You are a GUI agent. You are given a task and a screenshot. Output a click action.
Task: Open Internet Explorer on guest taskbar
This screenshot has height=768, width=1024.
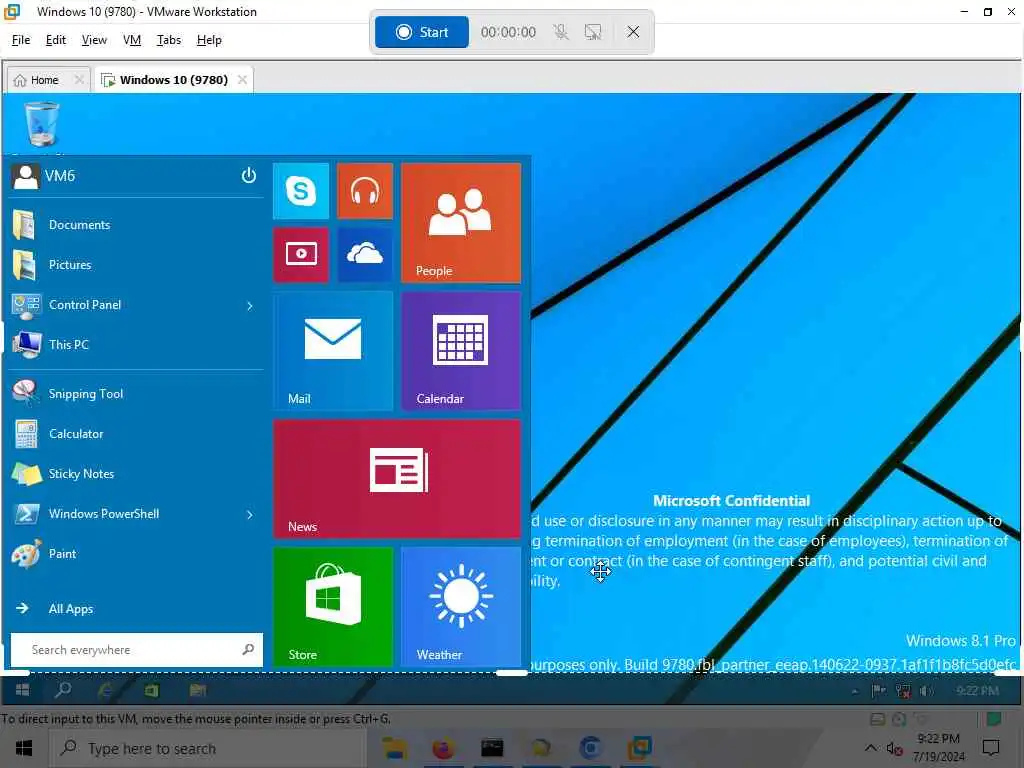105,690
